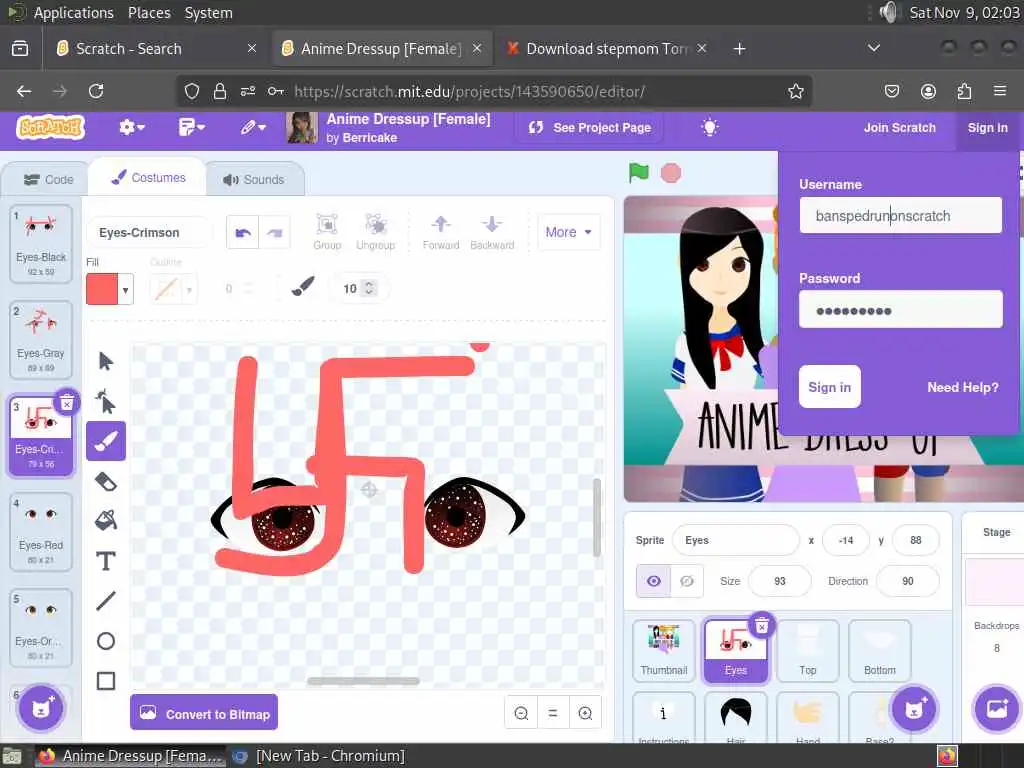Select the Eyes-Black costume thumbnail
The width and height of the screenshot is (1024, 768).
pyautogui.click(x=40, y=244)
